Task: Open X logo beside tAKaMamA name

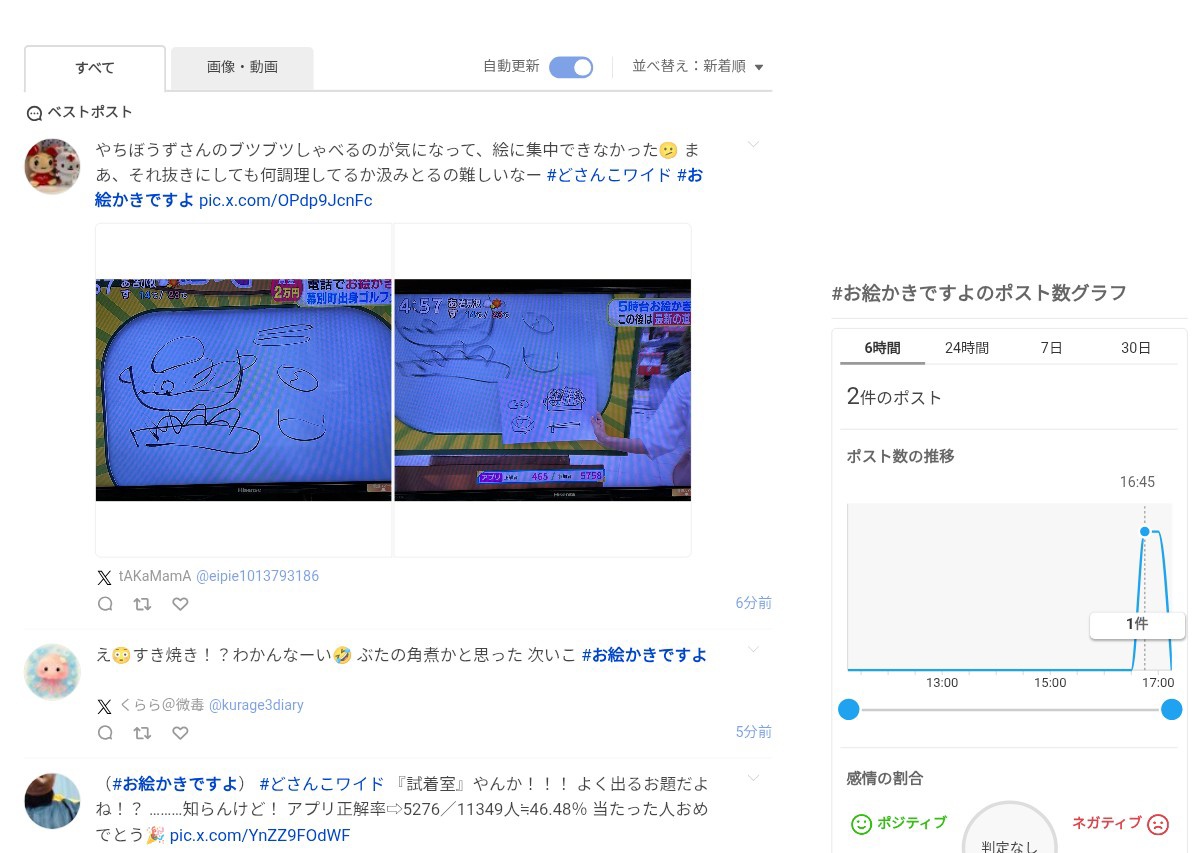Action: pos(104,577)
